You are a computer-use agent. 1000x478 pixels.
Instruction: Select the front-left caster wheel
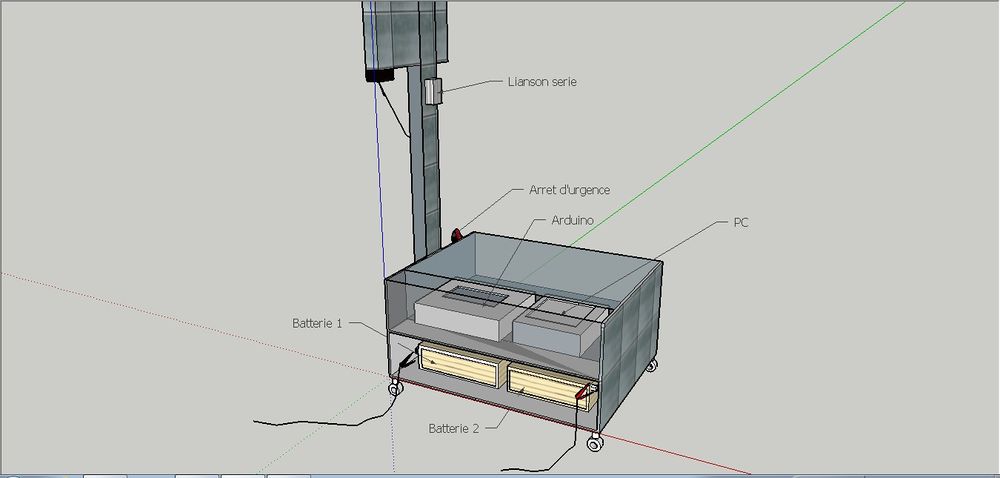click(x=397, y=387)
